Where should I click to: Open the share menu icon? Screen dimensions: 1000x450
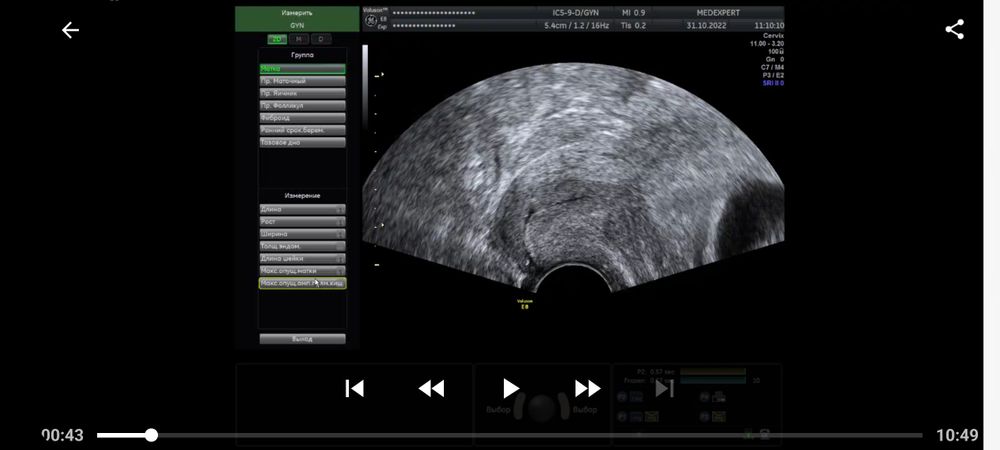[954, 30]
